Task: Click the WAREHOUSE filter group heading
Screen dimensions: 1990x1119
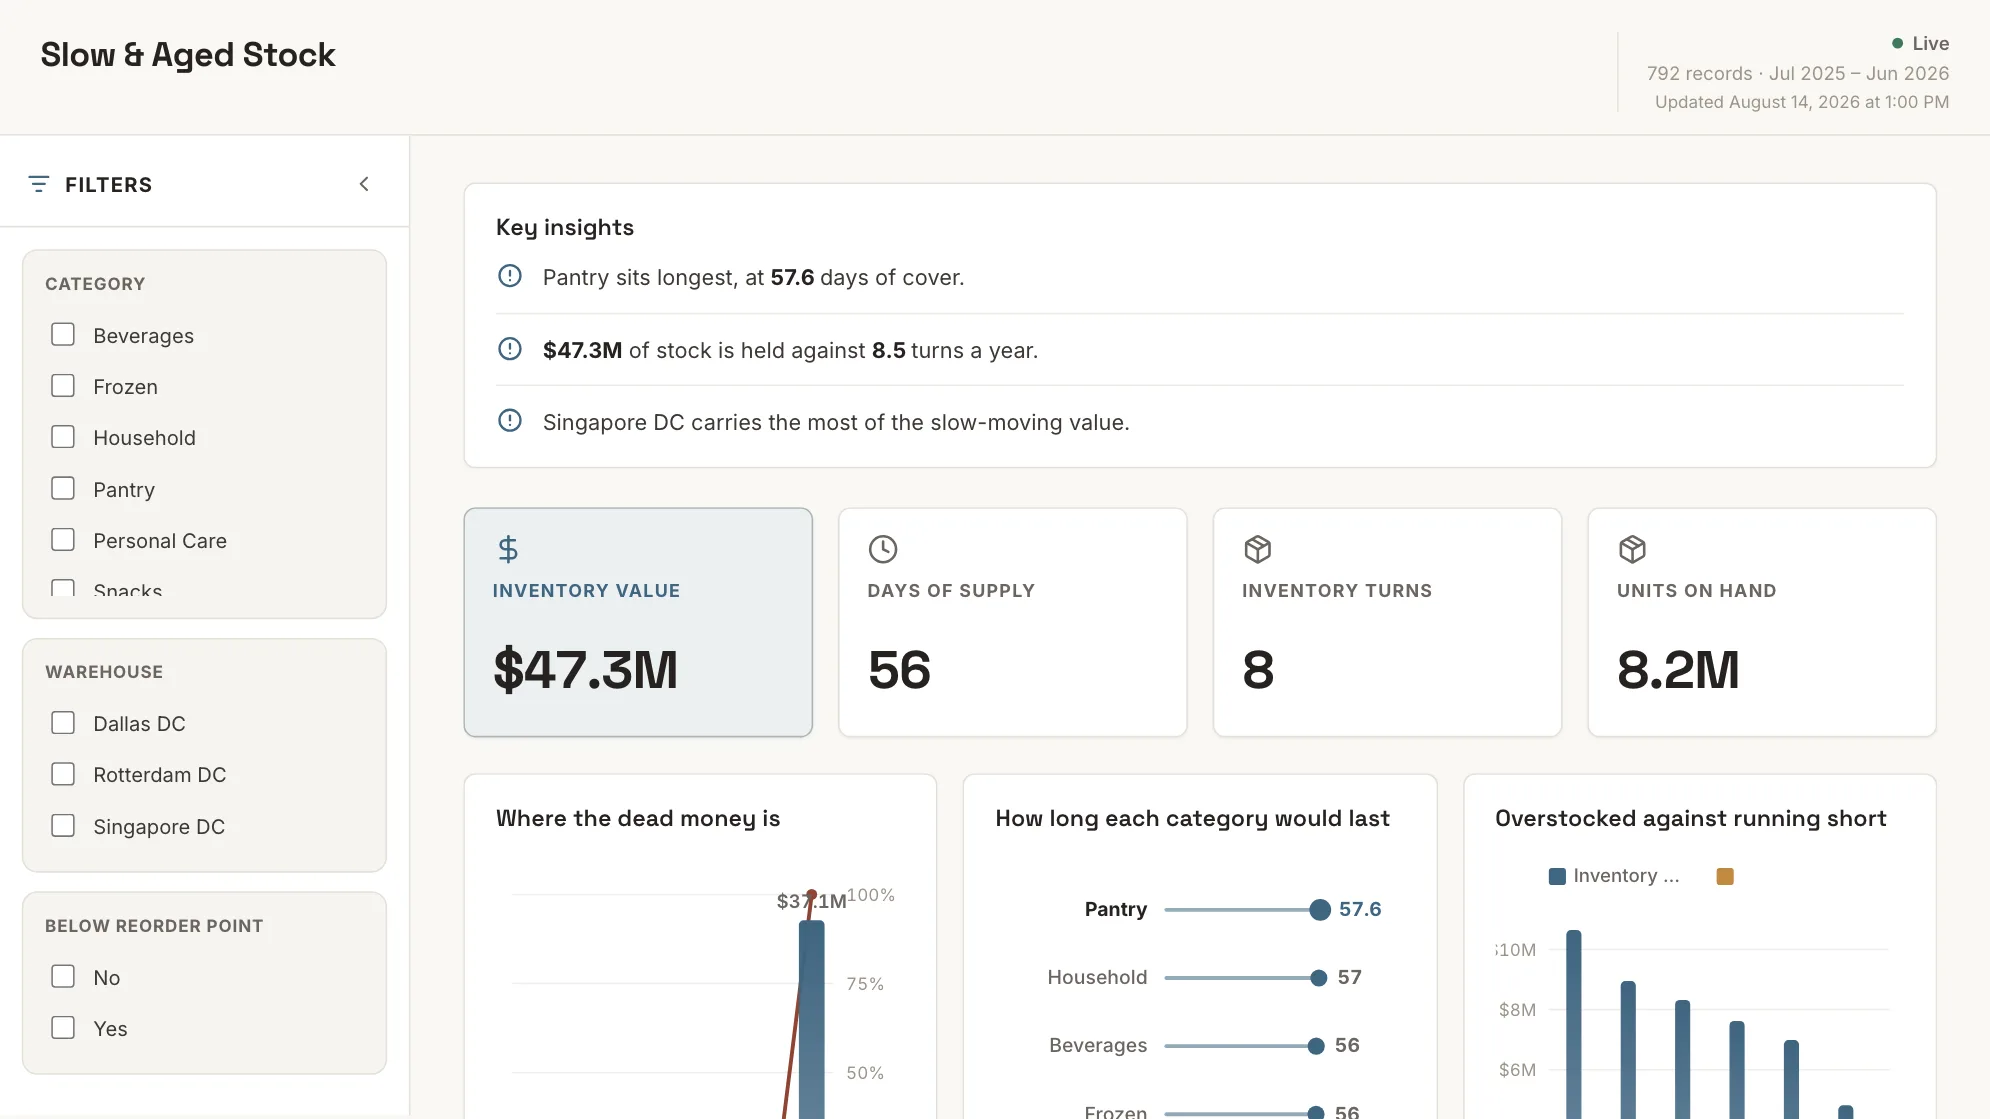Action: 104,672
